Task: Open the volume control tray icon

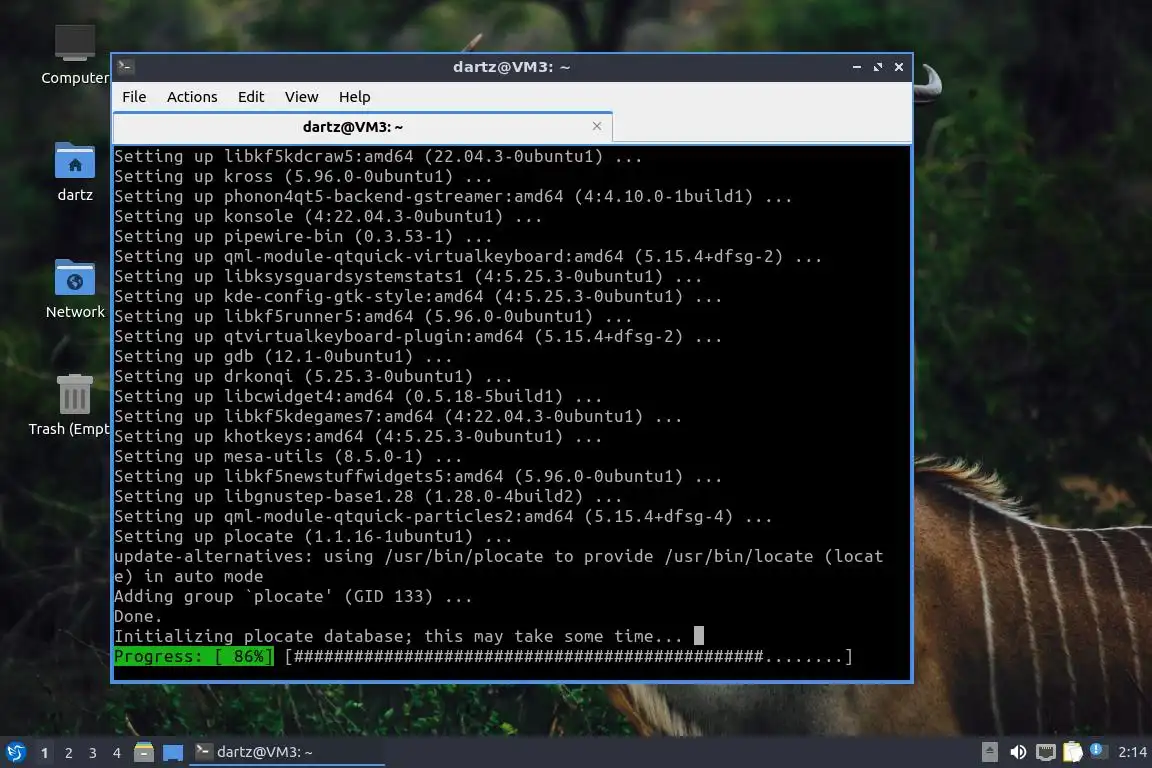Action: tap(1018, 752)
